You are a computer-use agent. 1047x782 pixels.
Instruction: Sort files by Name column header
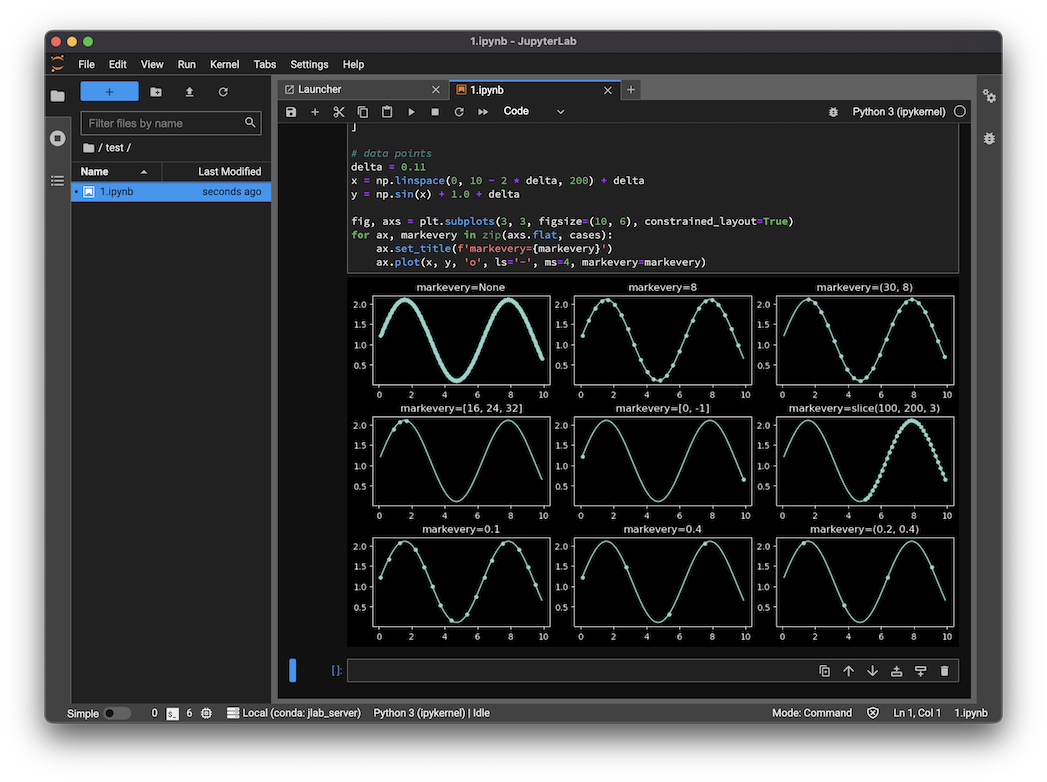[95, 171]
